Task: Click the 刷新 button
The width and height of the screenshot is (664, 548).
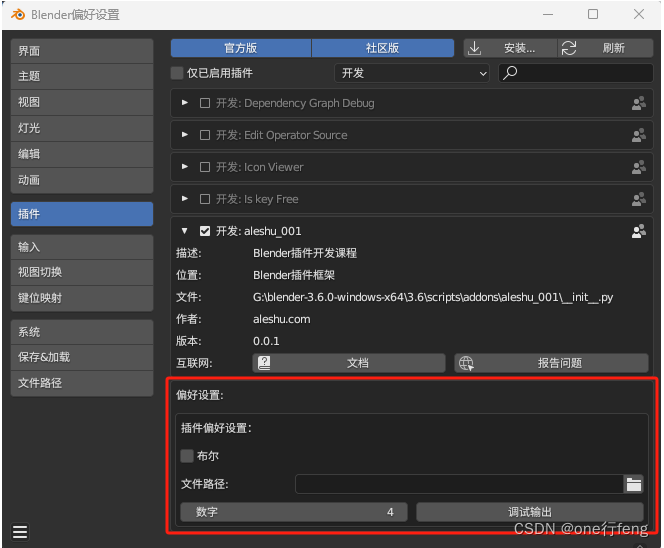Action: pyautogui.click(x=606, y=48)
